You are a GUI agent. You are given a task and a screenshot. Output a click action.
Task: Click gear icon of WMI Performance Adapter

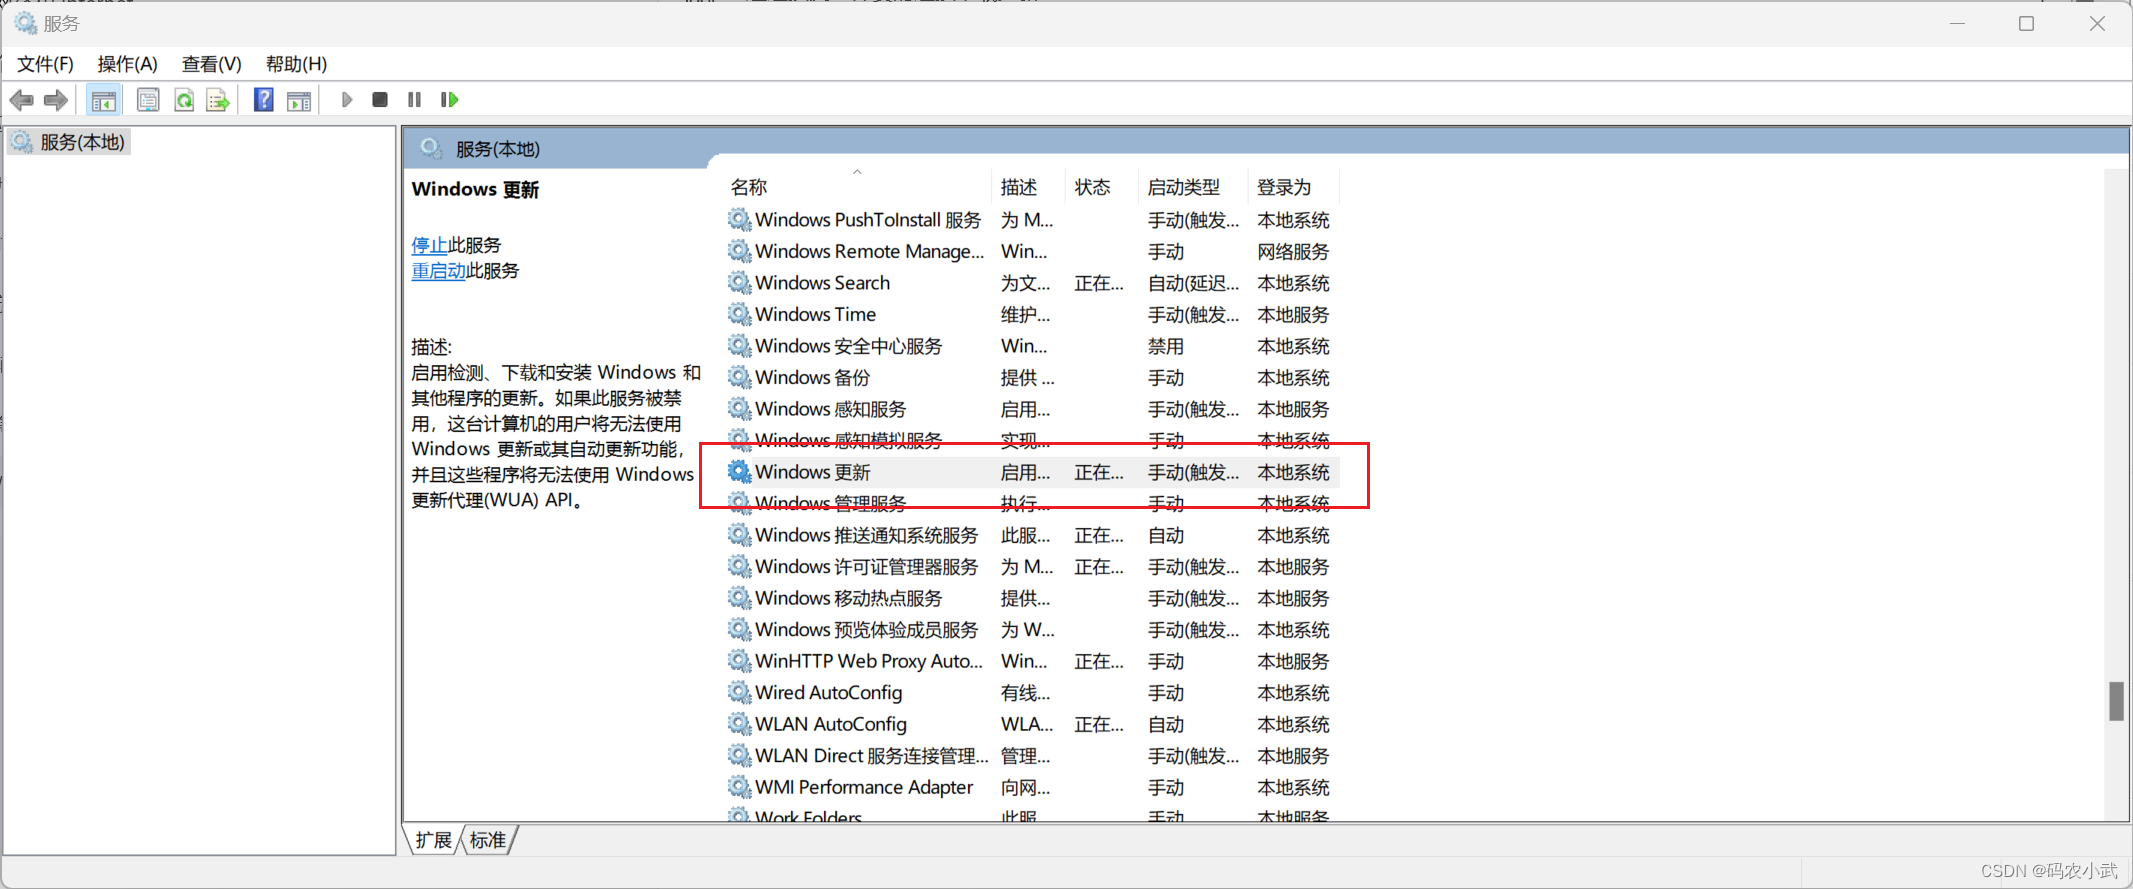739,787
